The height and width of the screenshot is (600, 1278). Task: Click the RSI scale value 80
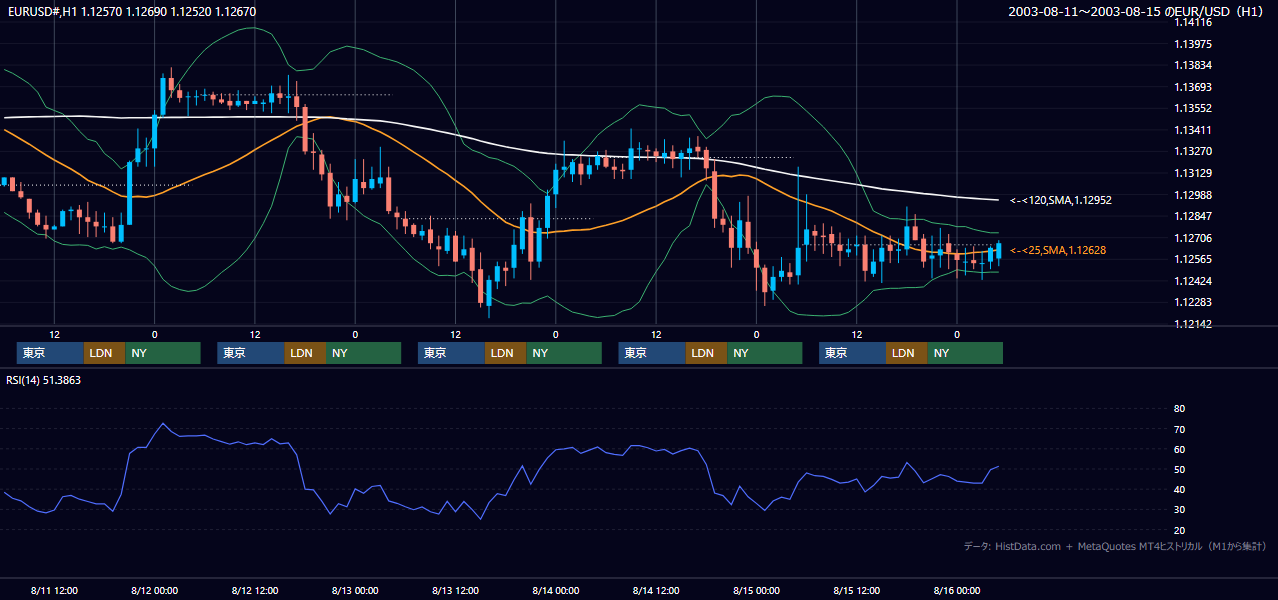[1179, 409]
